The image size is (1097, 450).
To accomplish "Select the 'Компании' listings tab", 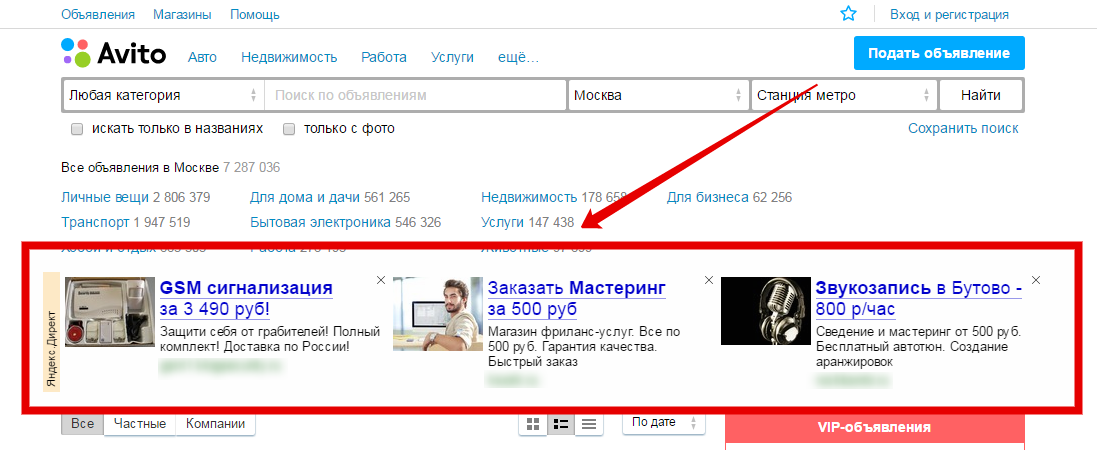I will (215, 423).
